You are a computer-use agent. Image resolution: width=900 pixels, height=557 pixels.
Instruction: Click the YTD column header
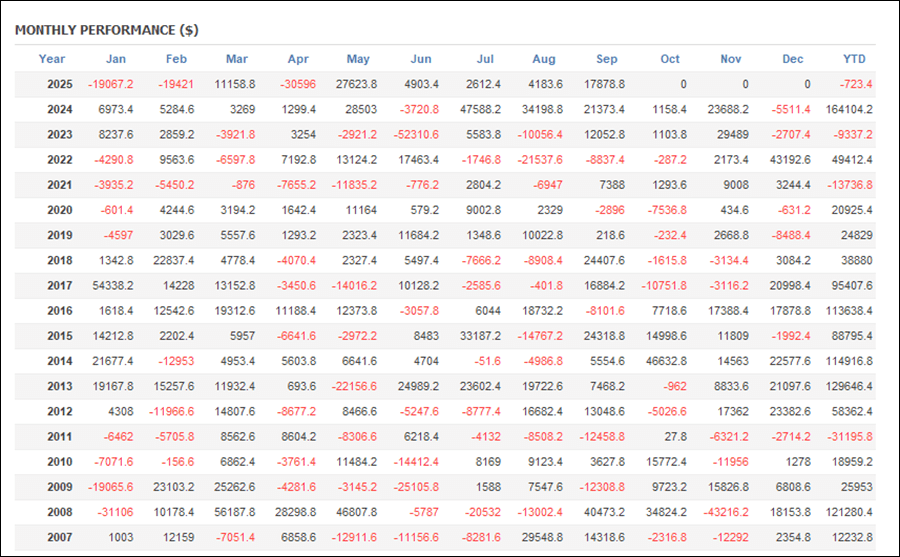[855, 59]
